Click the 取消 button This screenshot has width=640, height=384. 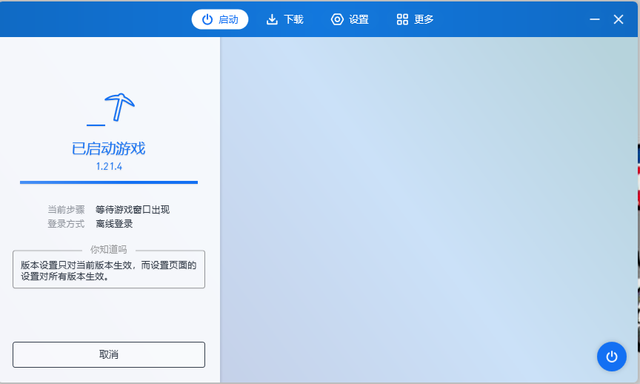pyautogui.click(x=109, y=355)
